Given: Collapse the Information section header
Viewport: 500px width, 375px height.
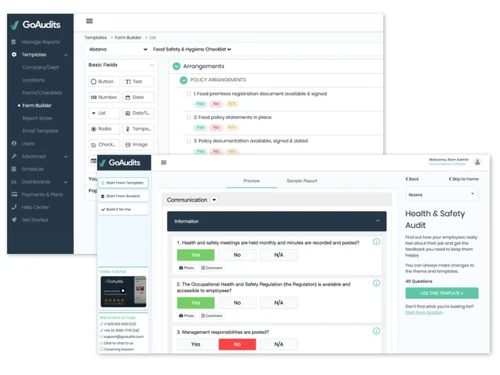Looking at the screenshot, I should tap(277, 221).
